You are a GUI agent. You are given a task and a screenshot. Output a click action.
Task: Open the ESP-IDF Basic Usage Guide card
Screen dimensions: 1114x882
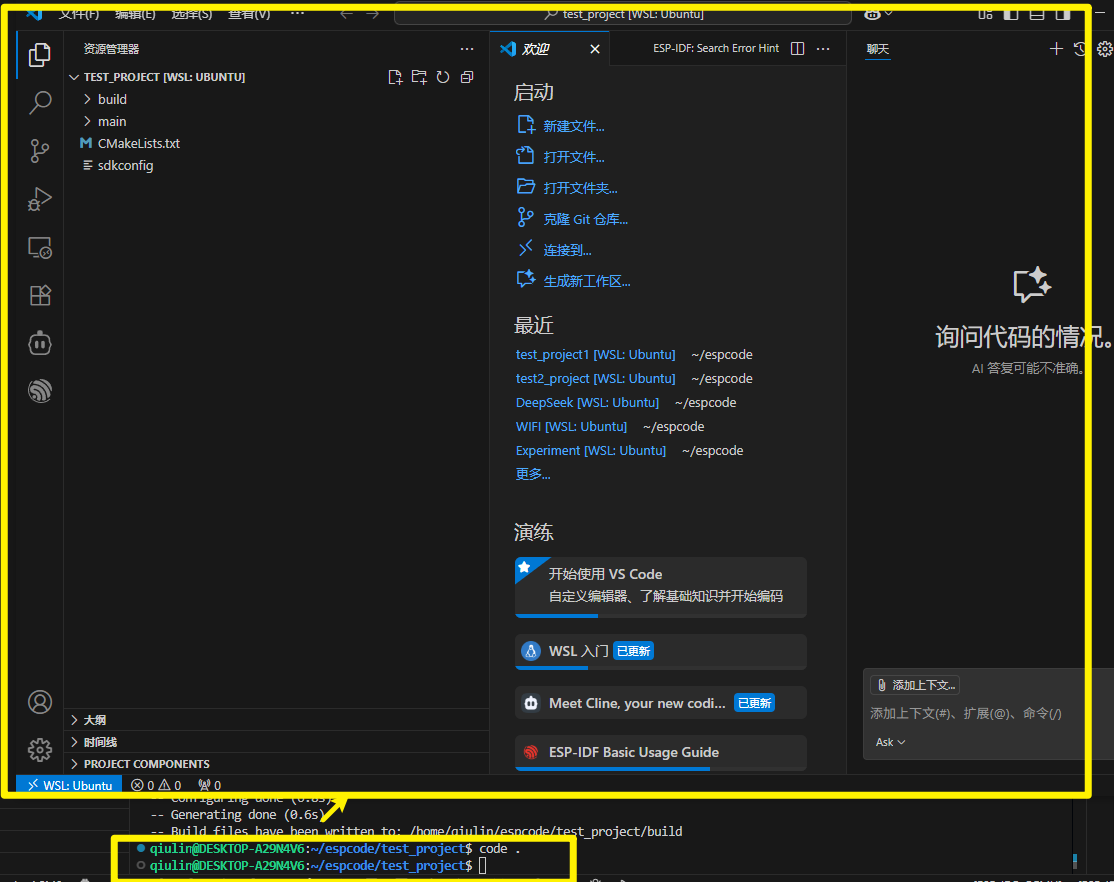pos(661,753)
